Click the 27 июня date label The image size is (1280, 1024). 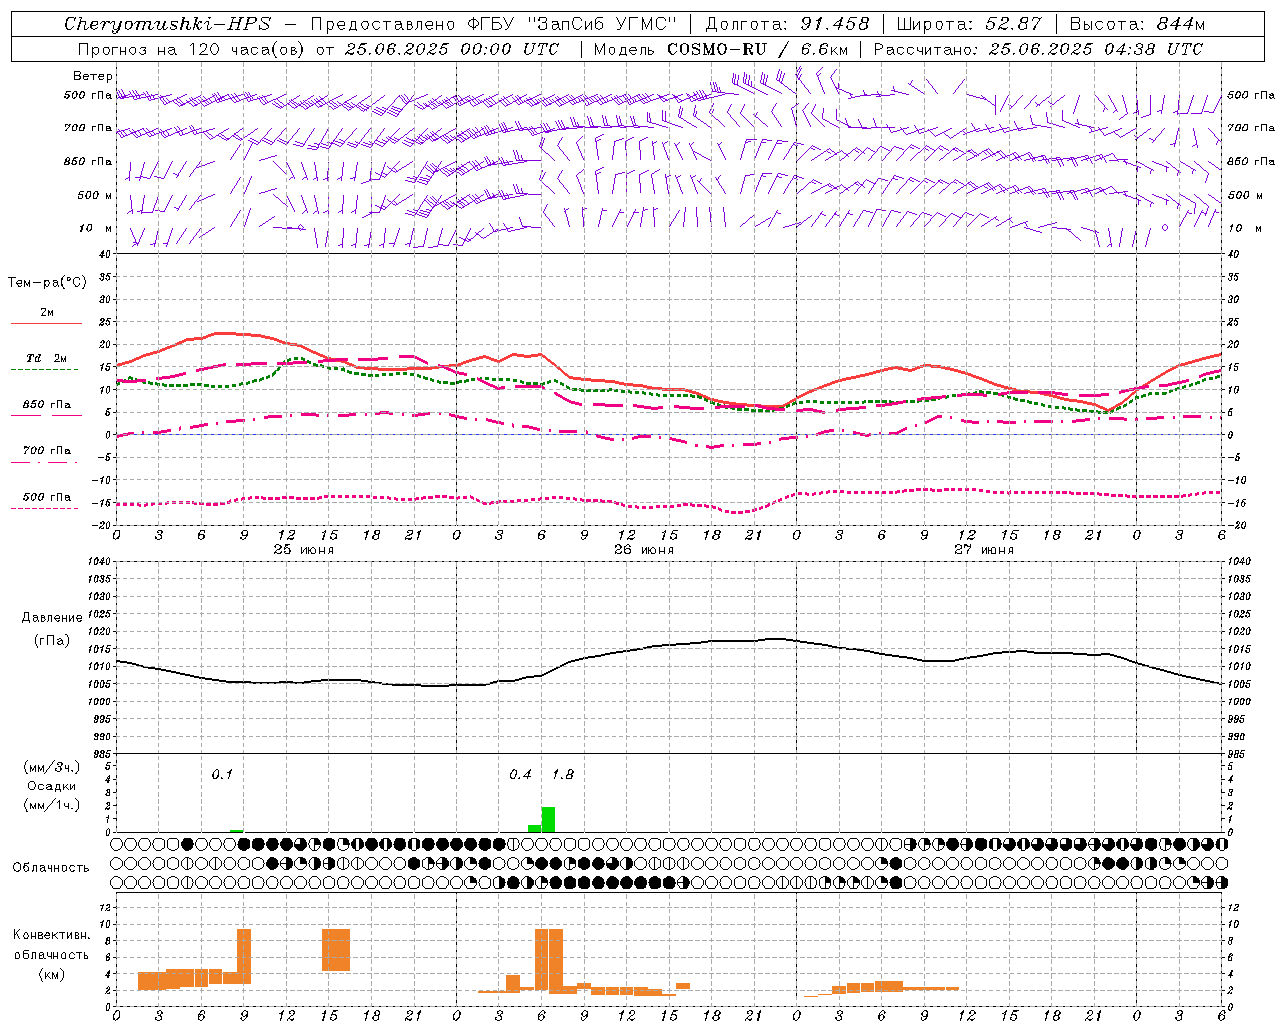point(984,550)
